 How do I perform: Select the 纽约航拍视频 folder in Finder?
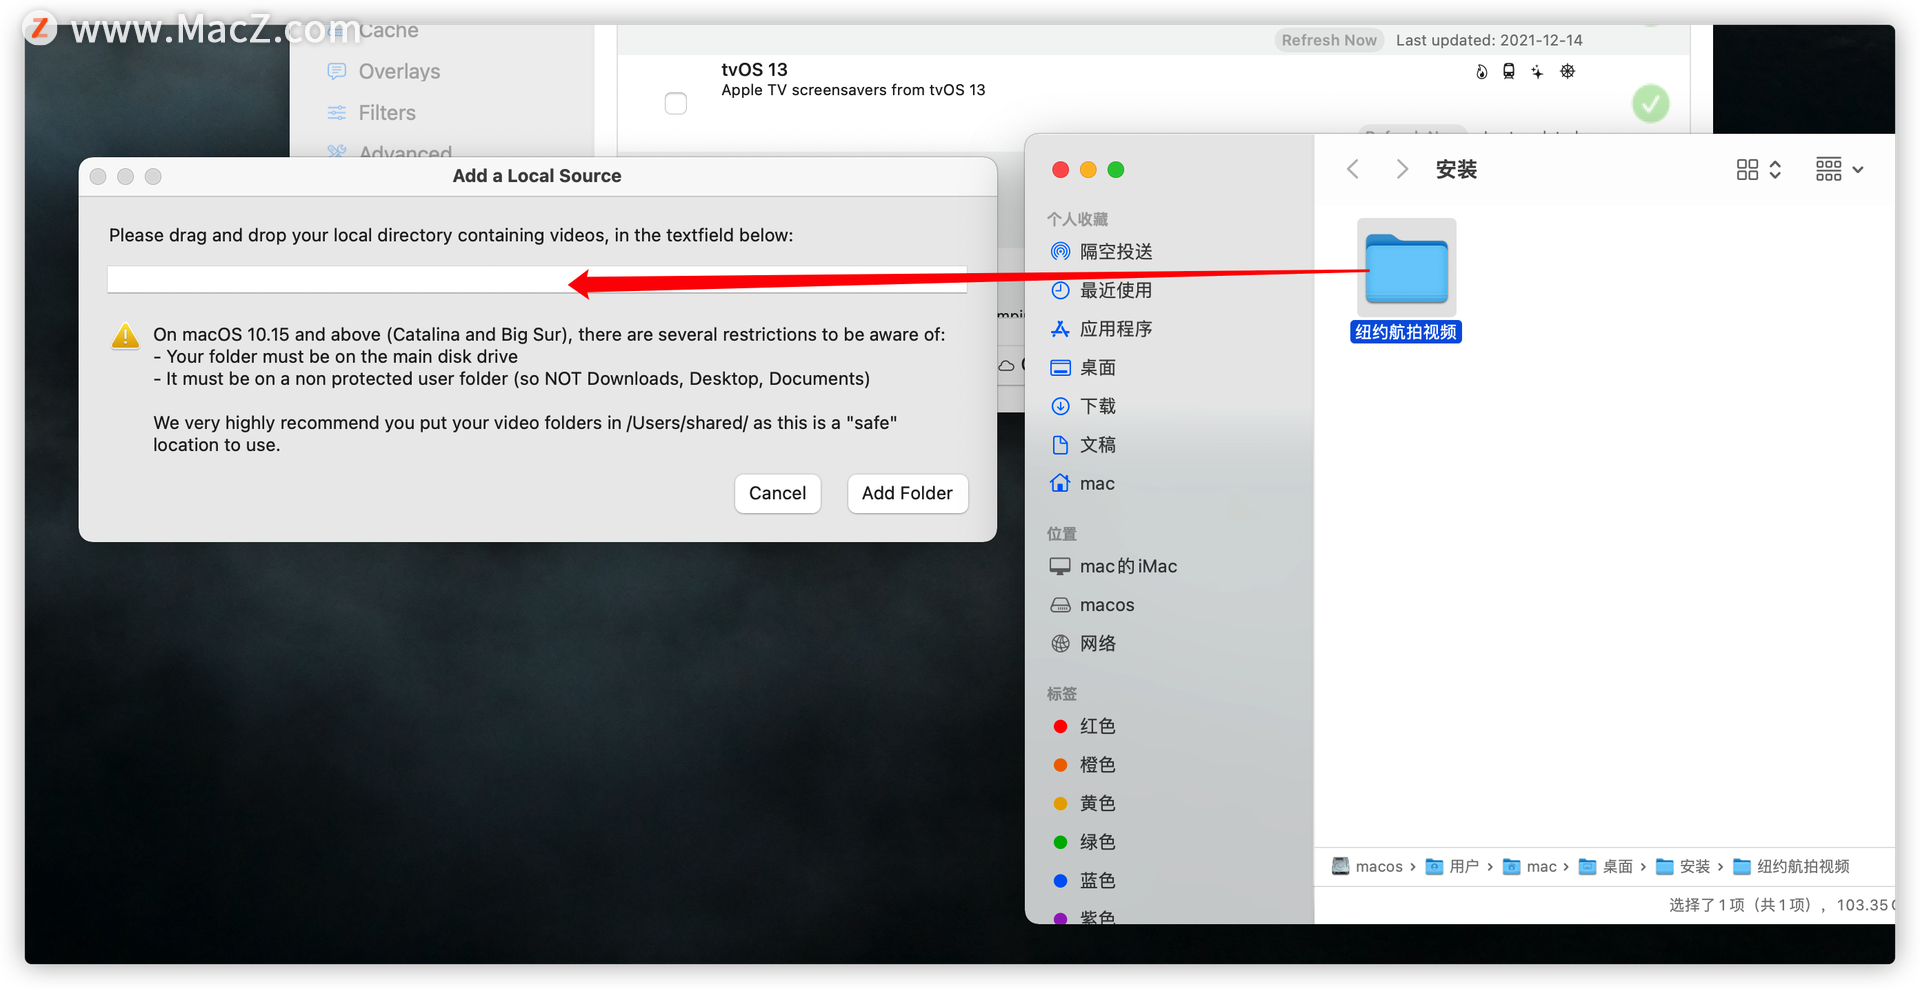(1406, 282)
